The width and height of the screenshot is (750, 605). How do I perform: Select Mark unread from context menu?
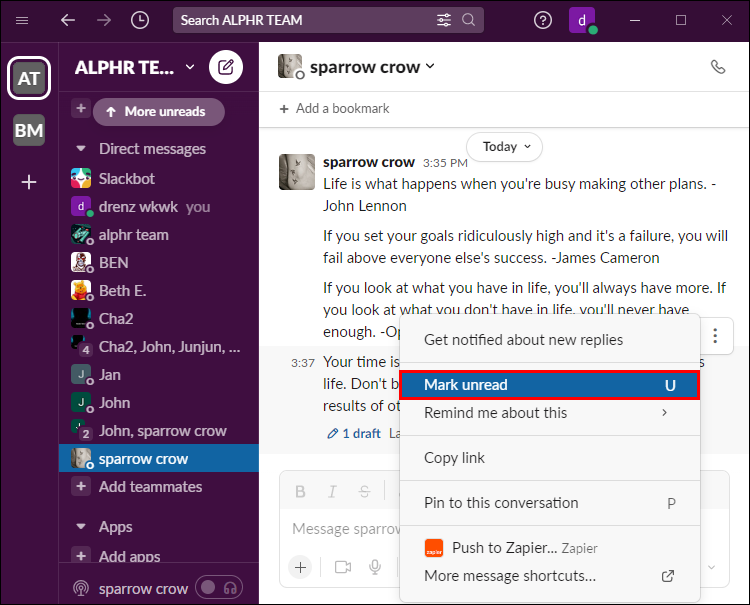(x=548, y=385)
